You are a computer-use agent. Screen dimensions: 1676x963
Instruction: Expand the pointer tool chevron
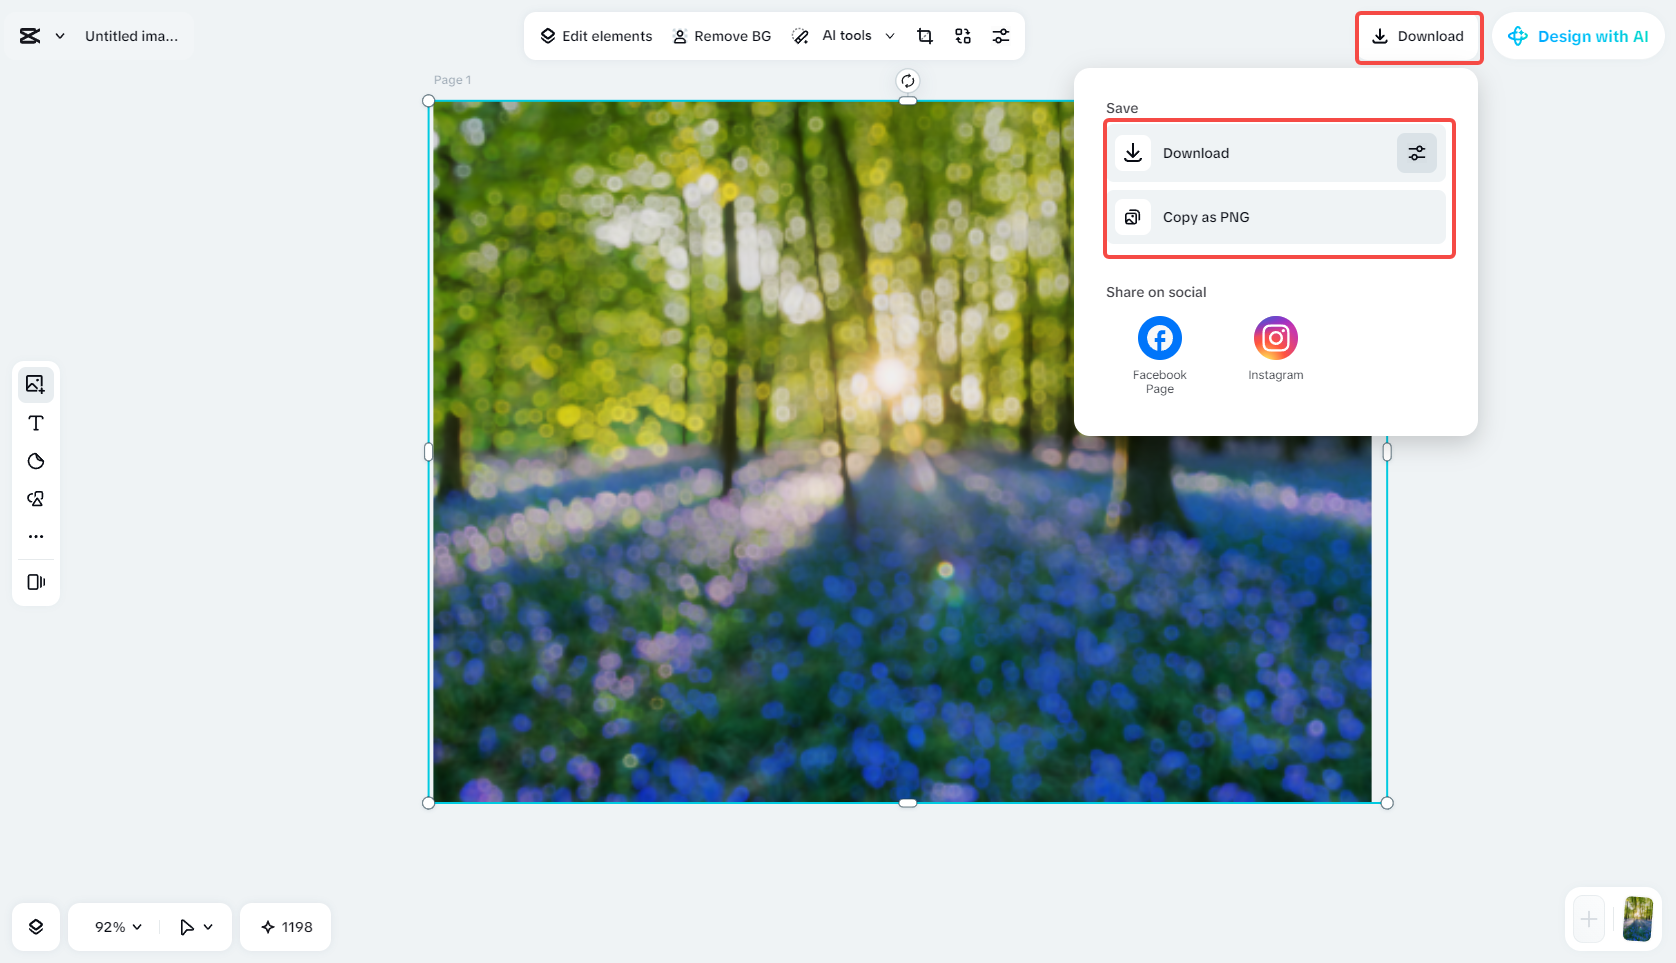click(208, 927)
